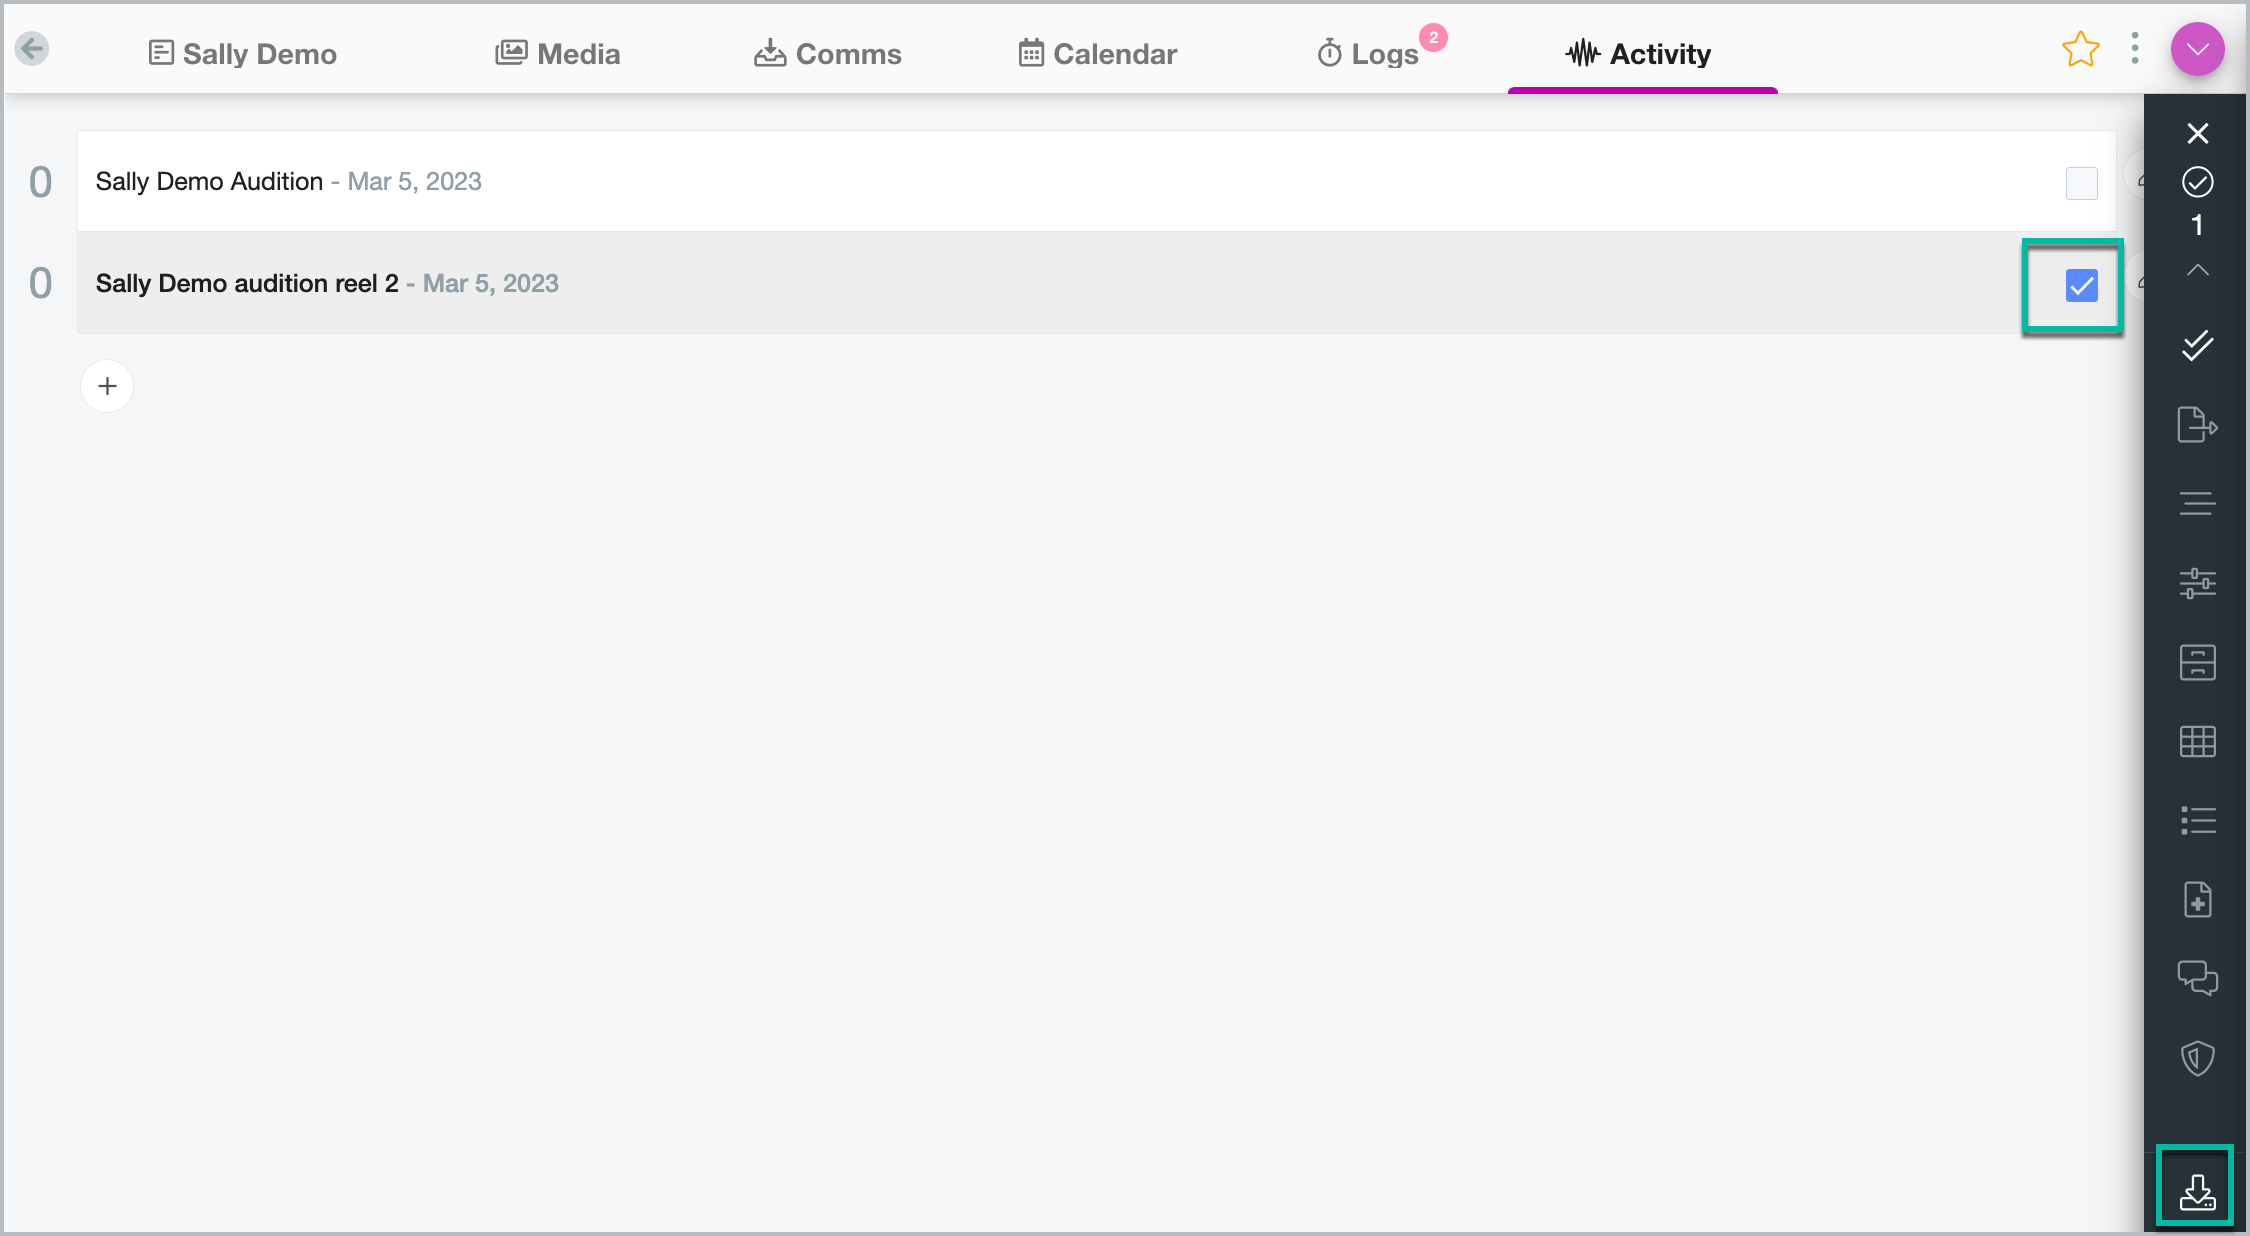Collapse the selection count with the up chevron
The width and height of the screenshot is (2250, 1236).
(2197, 270)
